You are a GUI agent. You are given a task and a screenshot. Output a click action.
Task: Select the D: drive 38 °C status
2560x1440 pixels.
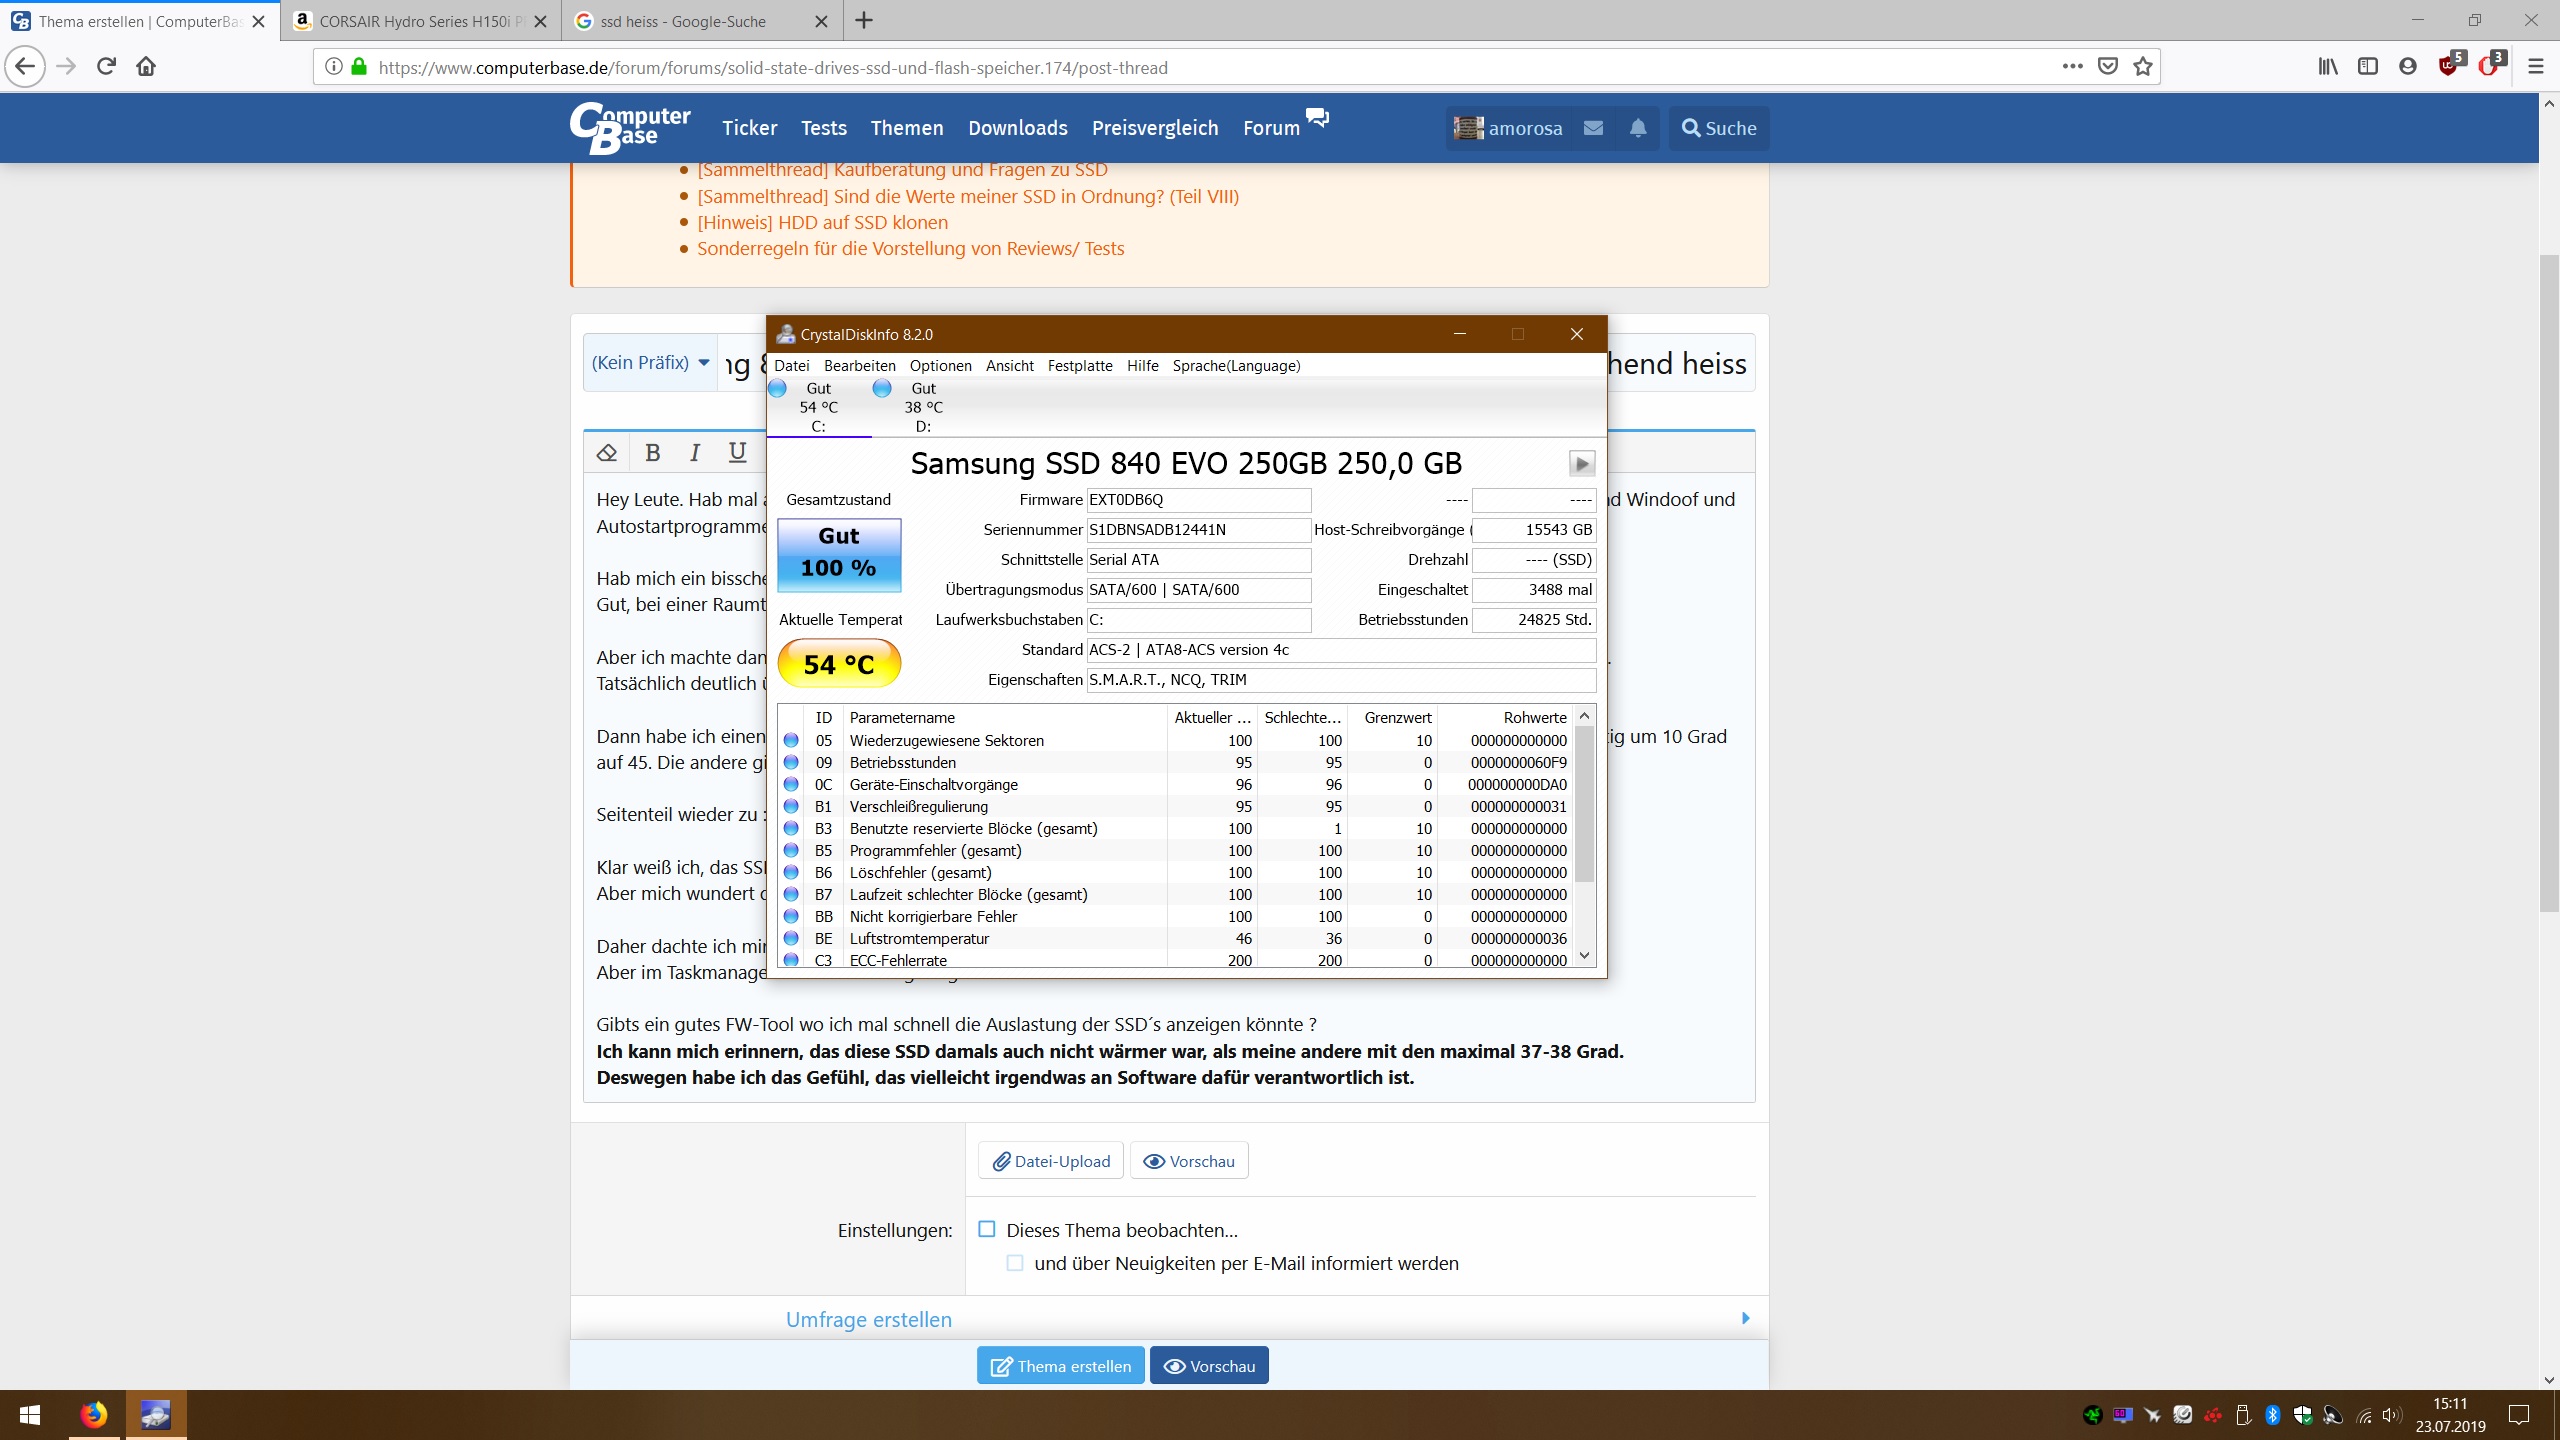click(922, 407)
